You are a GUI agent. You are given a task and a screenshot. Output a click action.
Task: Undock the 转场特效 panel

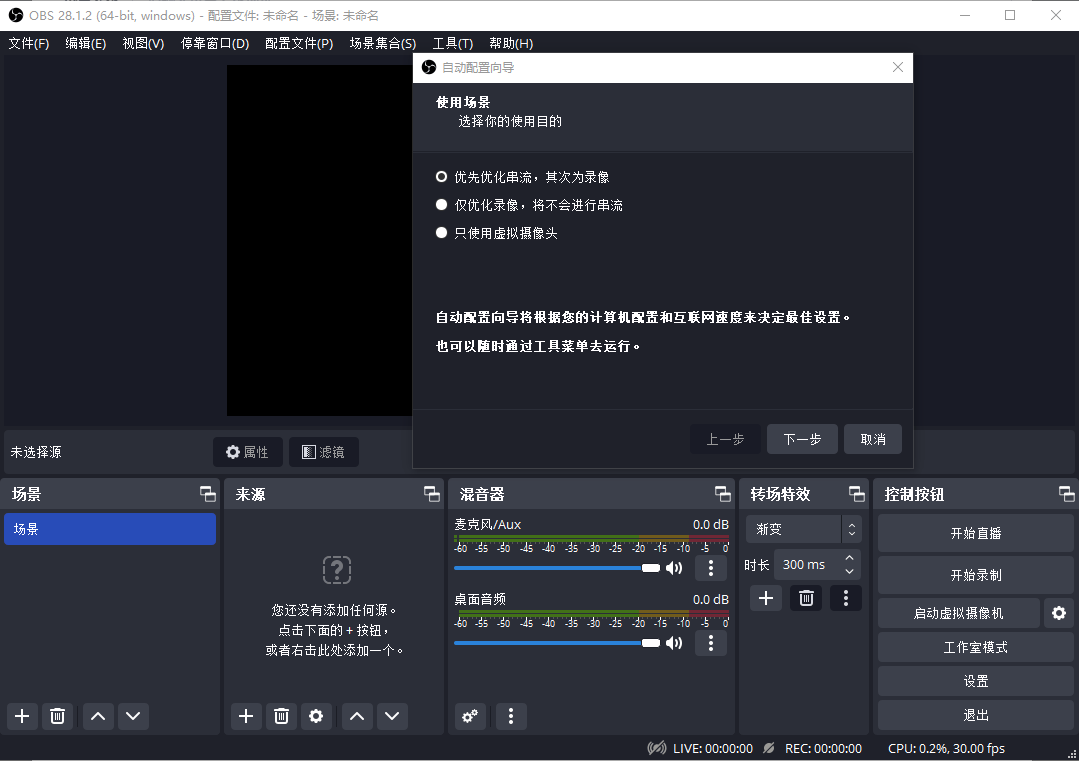[857, 493]
